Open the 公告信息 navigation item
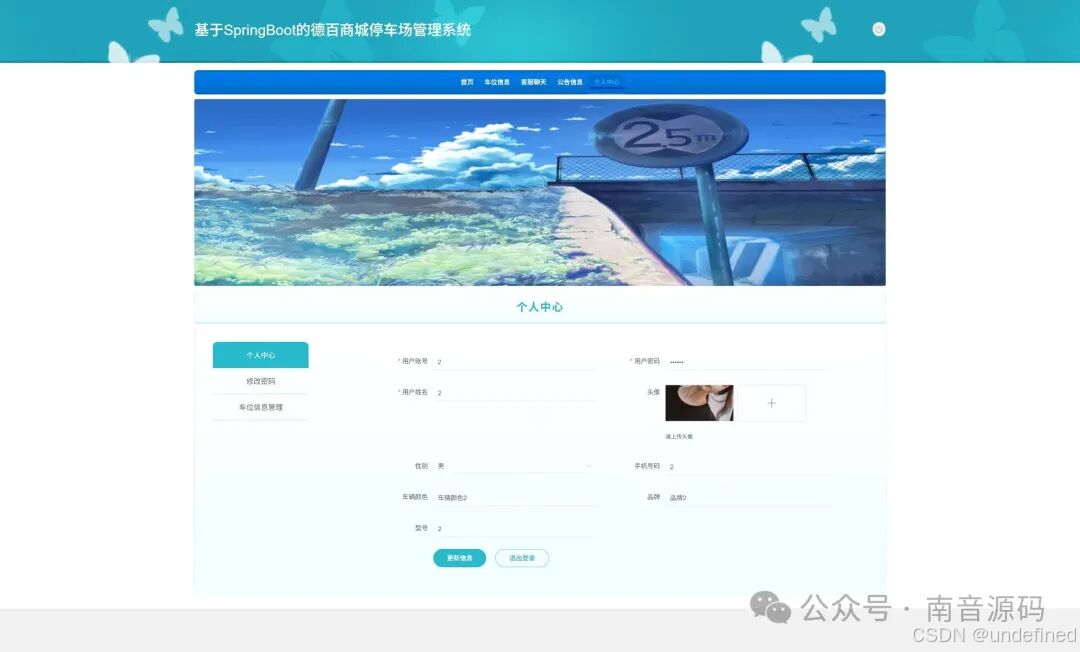 pos(570,82)
